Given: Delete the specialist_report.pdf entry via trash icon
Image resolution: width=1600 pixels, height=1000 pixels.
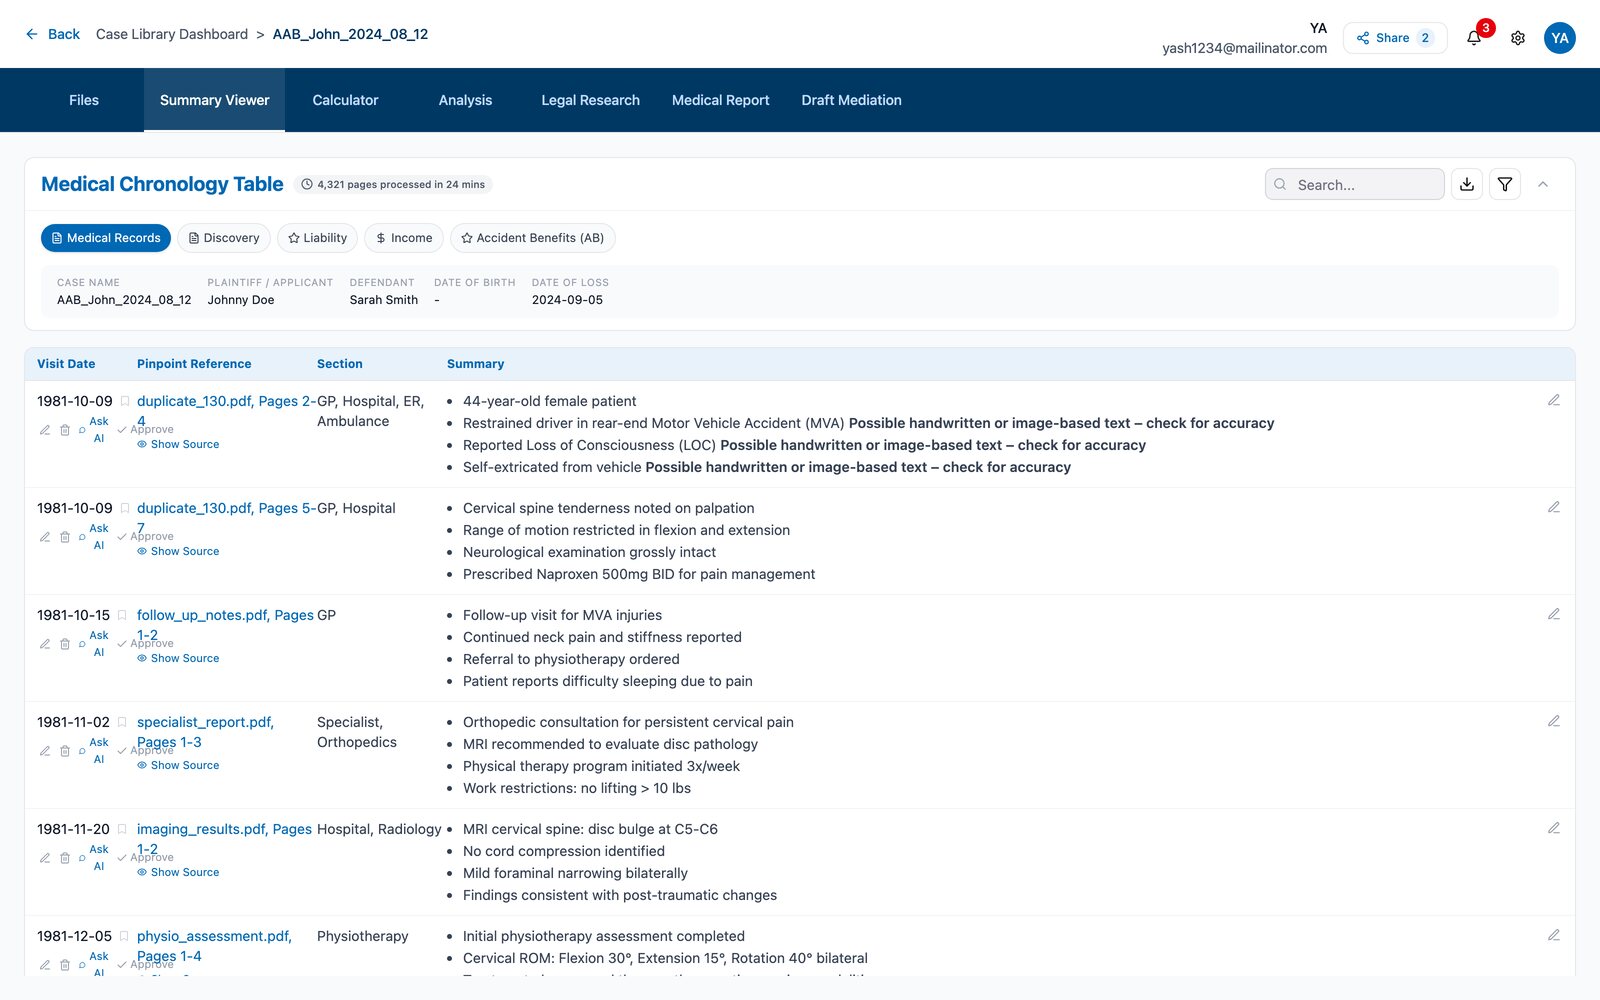Looking at the screenshot, I should [x=65, y=751].
